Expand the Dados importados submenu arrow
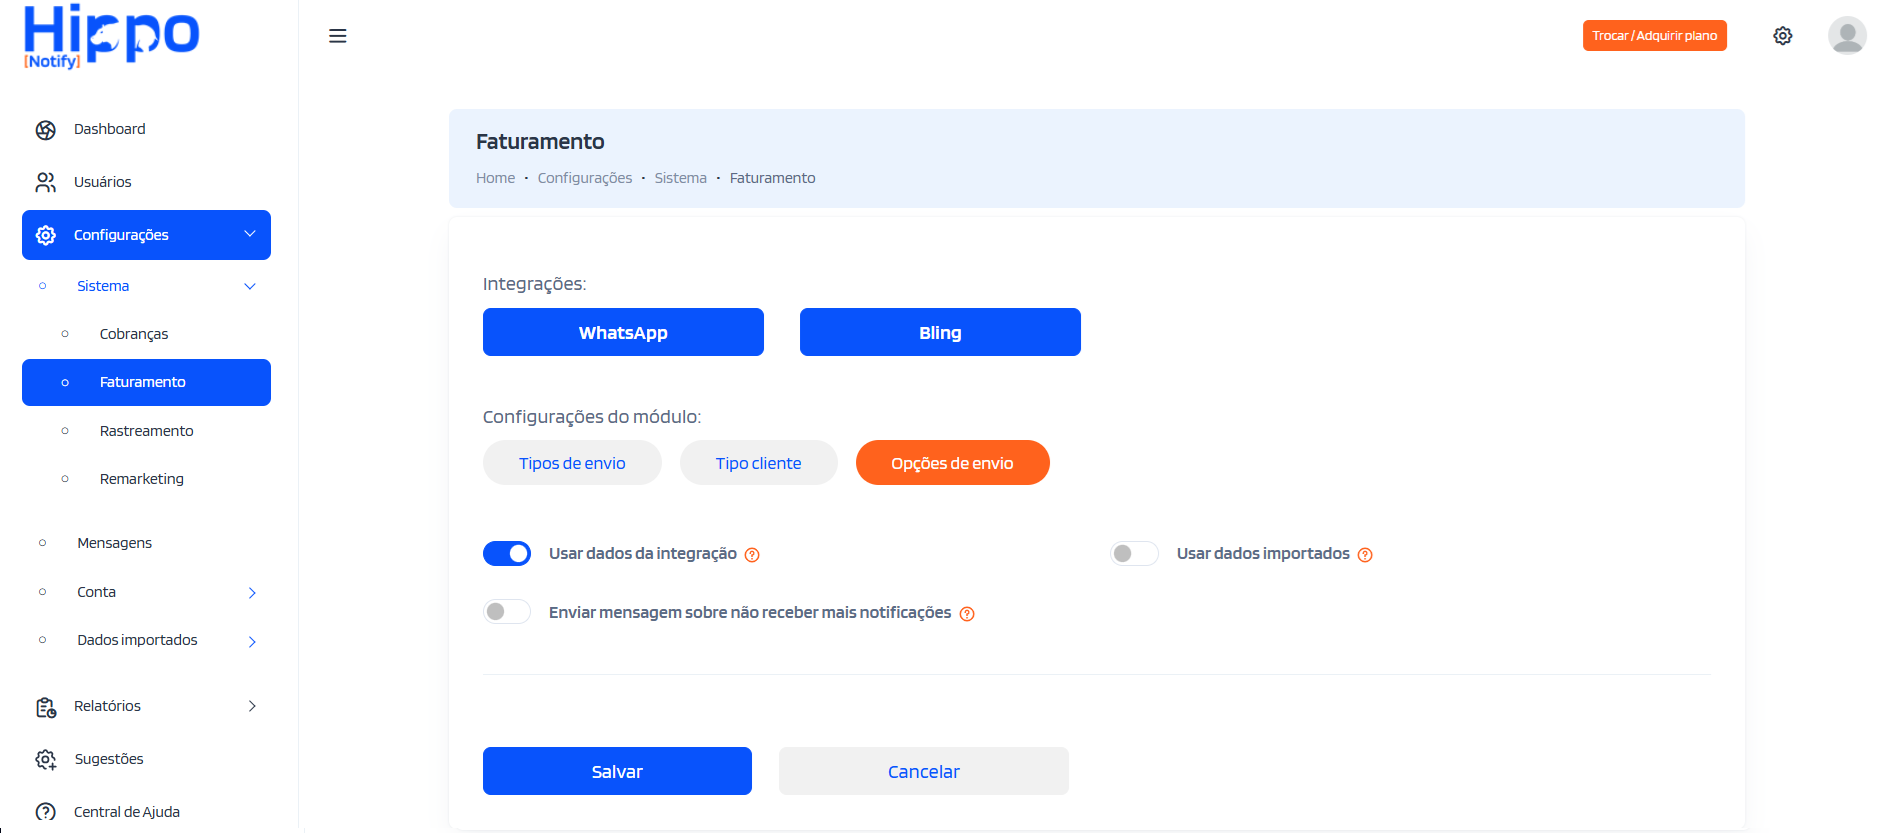1897x833 pixels. pos(252,642)
